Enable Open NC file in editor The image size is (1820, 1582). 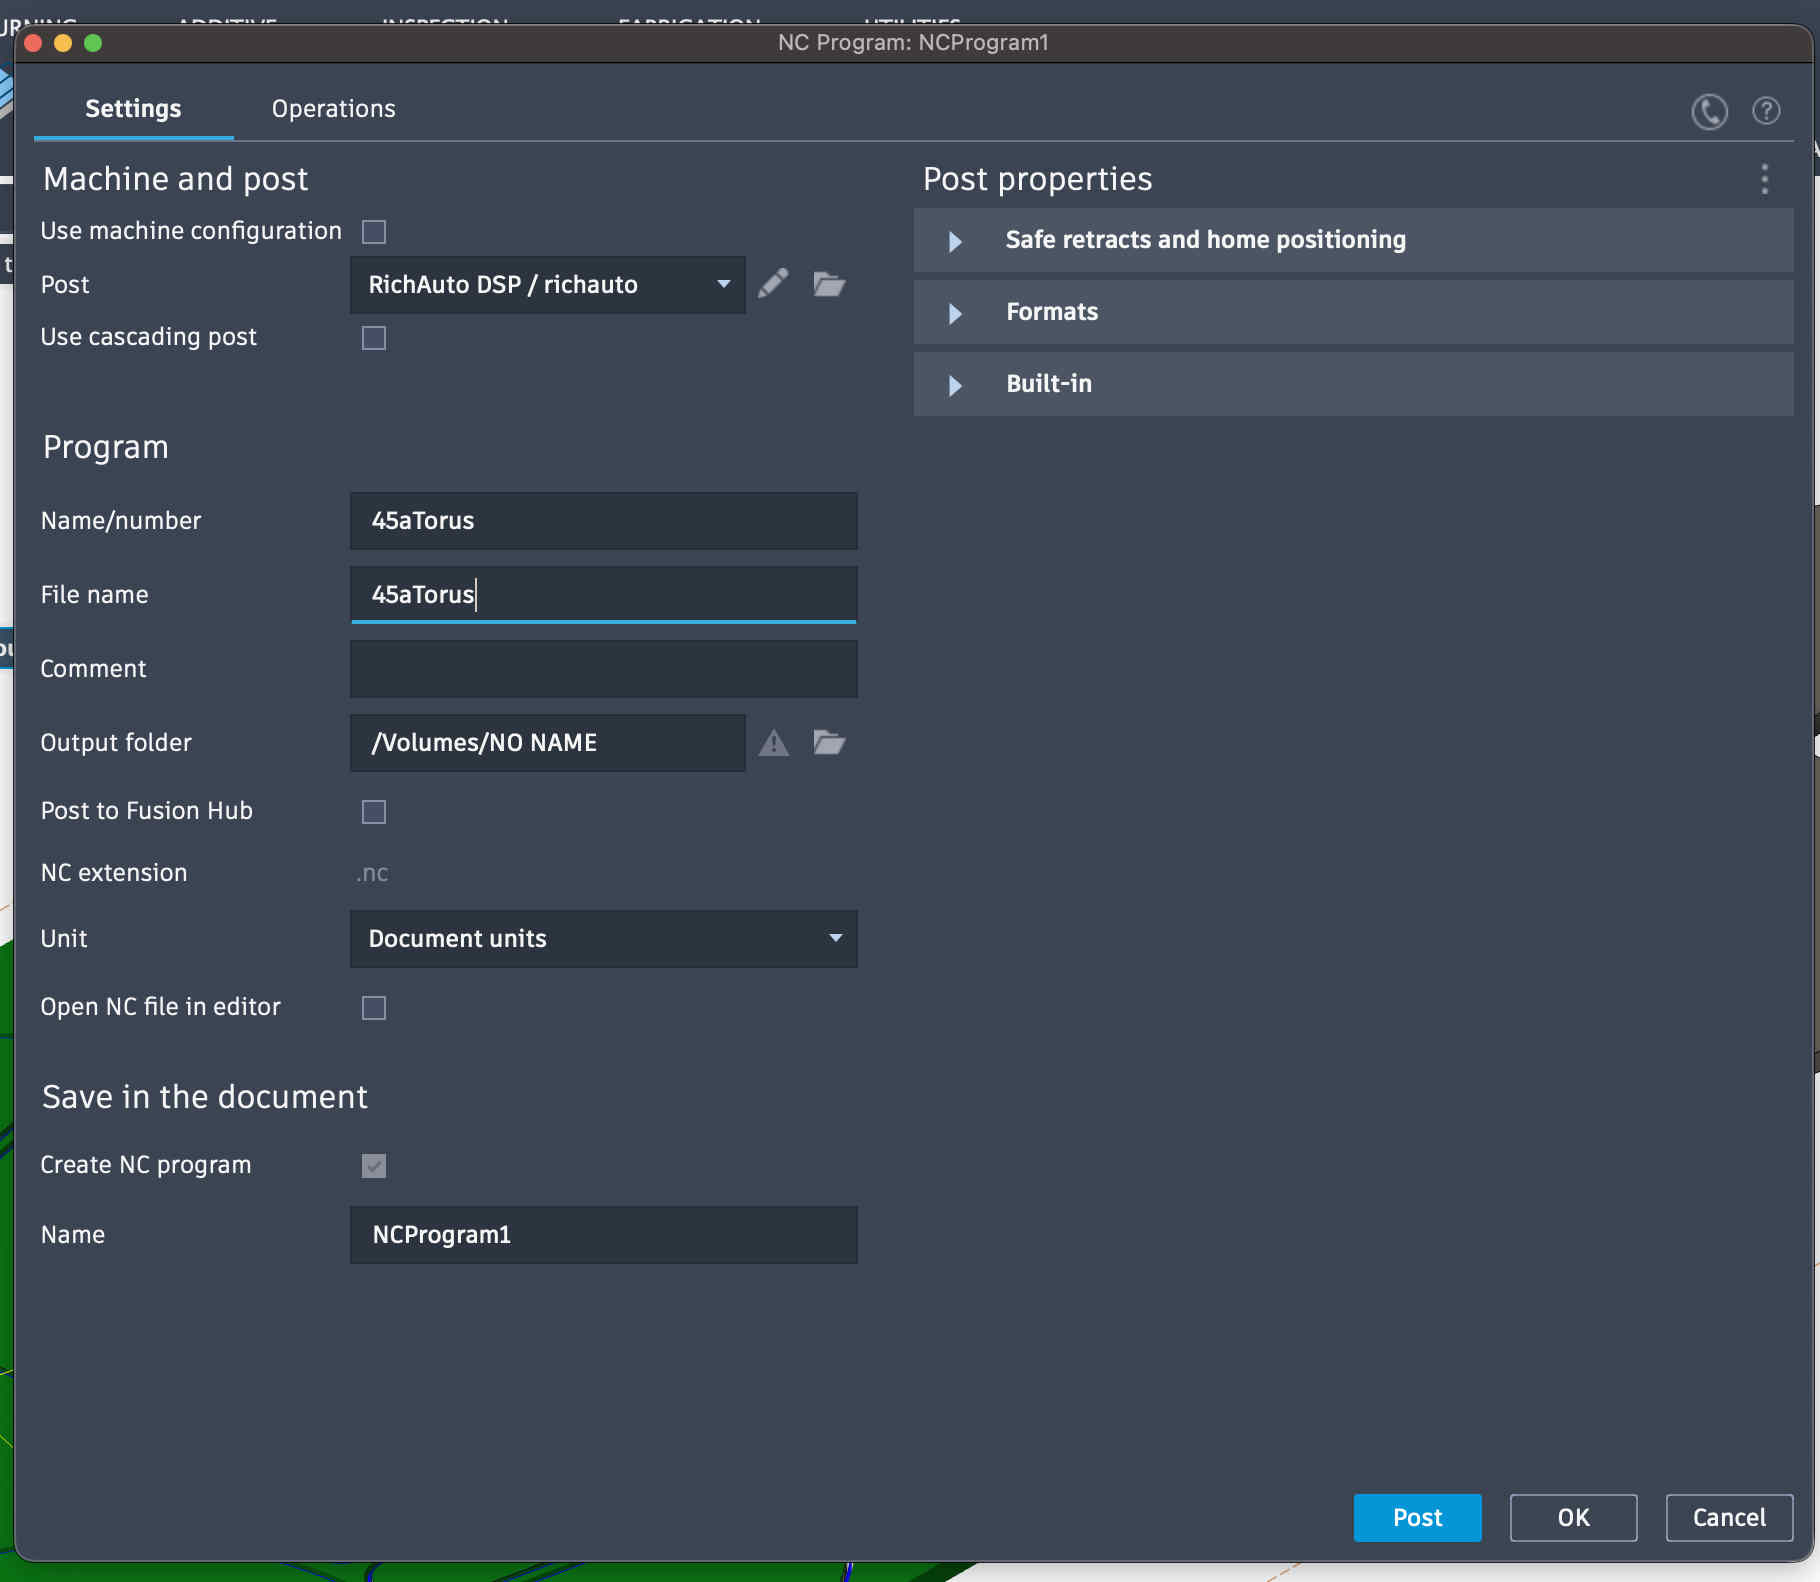(374, 1008)
